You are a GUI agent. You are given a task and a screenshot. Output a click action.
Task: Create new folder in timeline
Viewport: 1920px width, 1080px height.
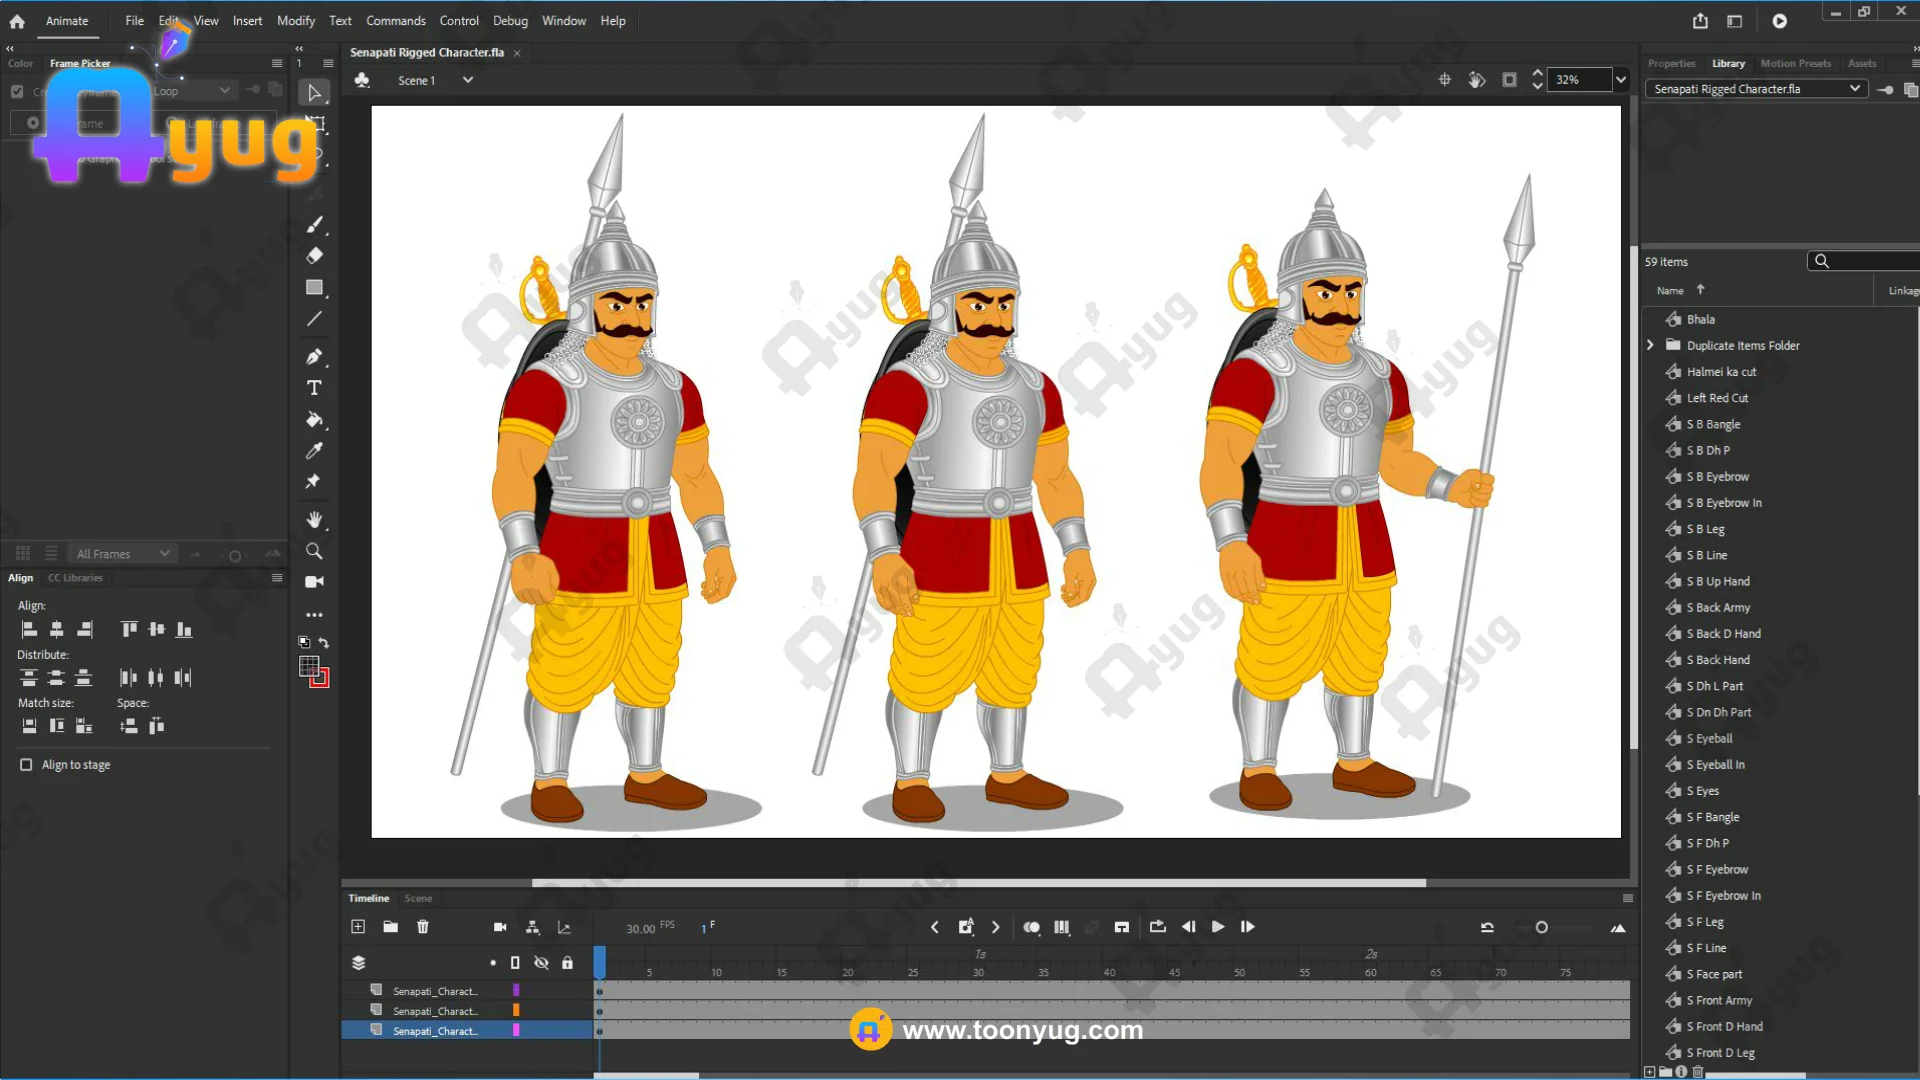tap(390, 927)
